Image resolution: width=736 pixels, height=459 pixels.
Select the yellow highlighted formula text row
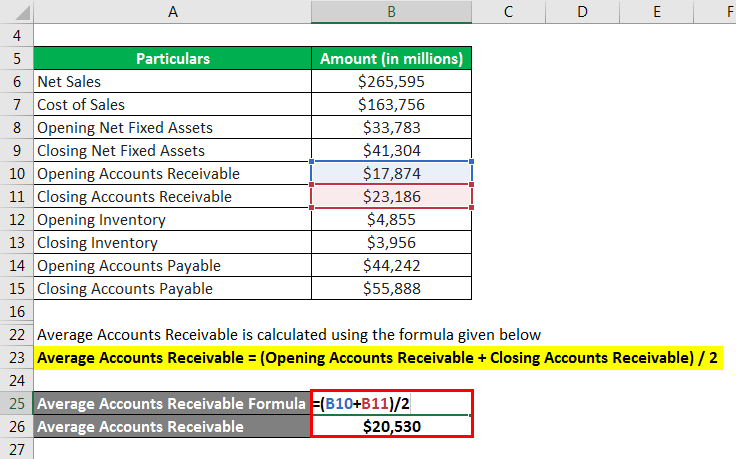[378, 358]
